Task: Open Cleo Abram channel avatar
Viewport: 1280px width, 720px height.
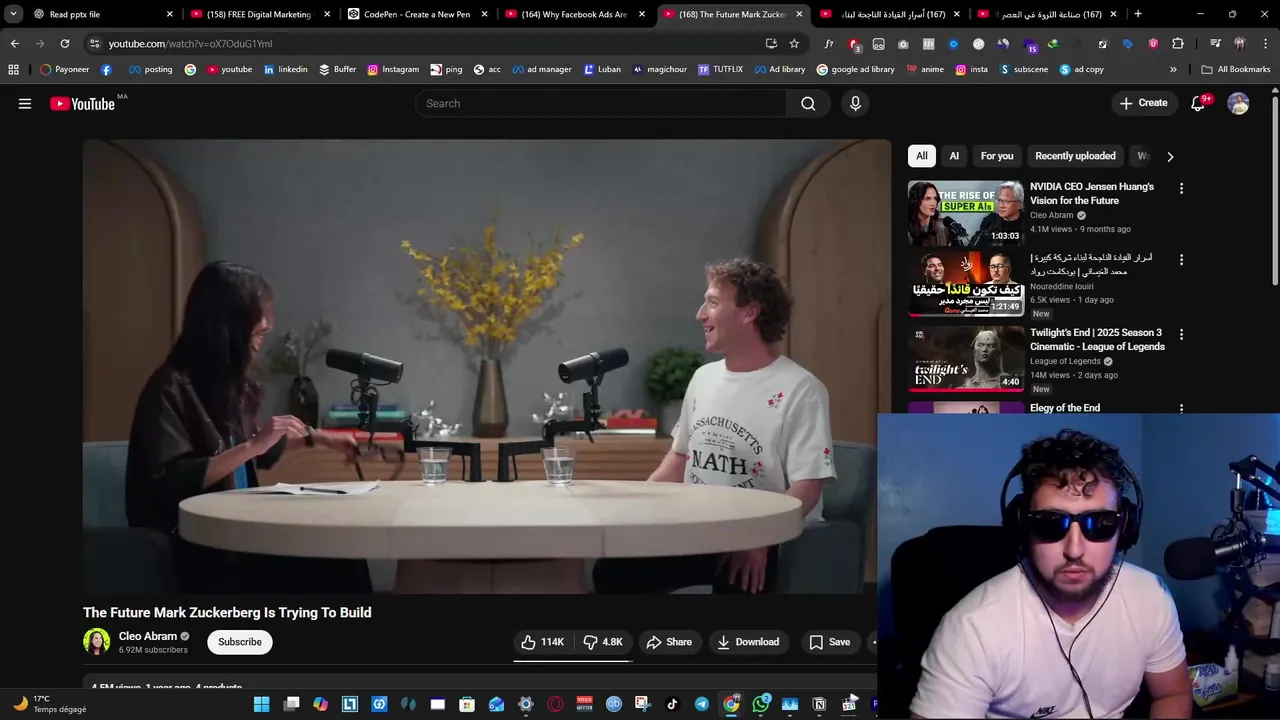Action: [97, 642]
